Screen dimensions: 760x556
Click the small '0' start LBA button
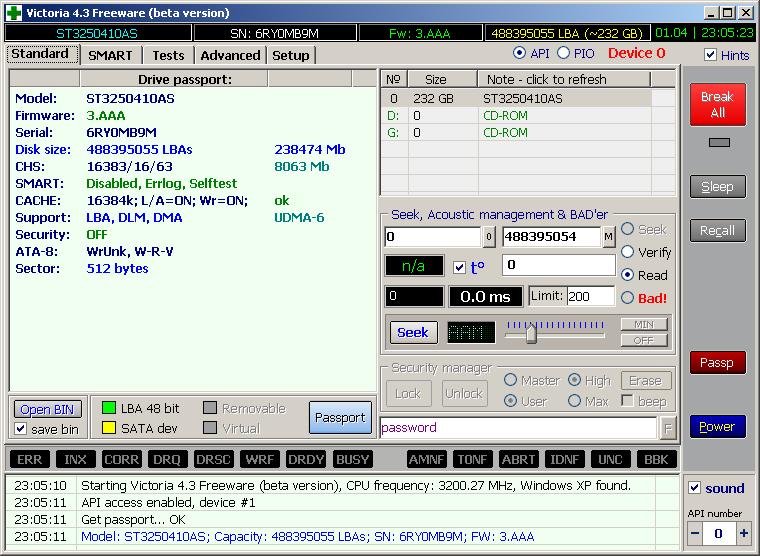[x=489, y=237]
